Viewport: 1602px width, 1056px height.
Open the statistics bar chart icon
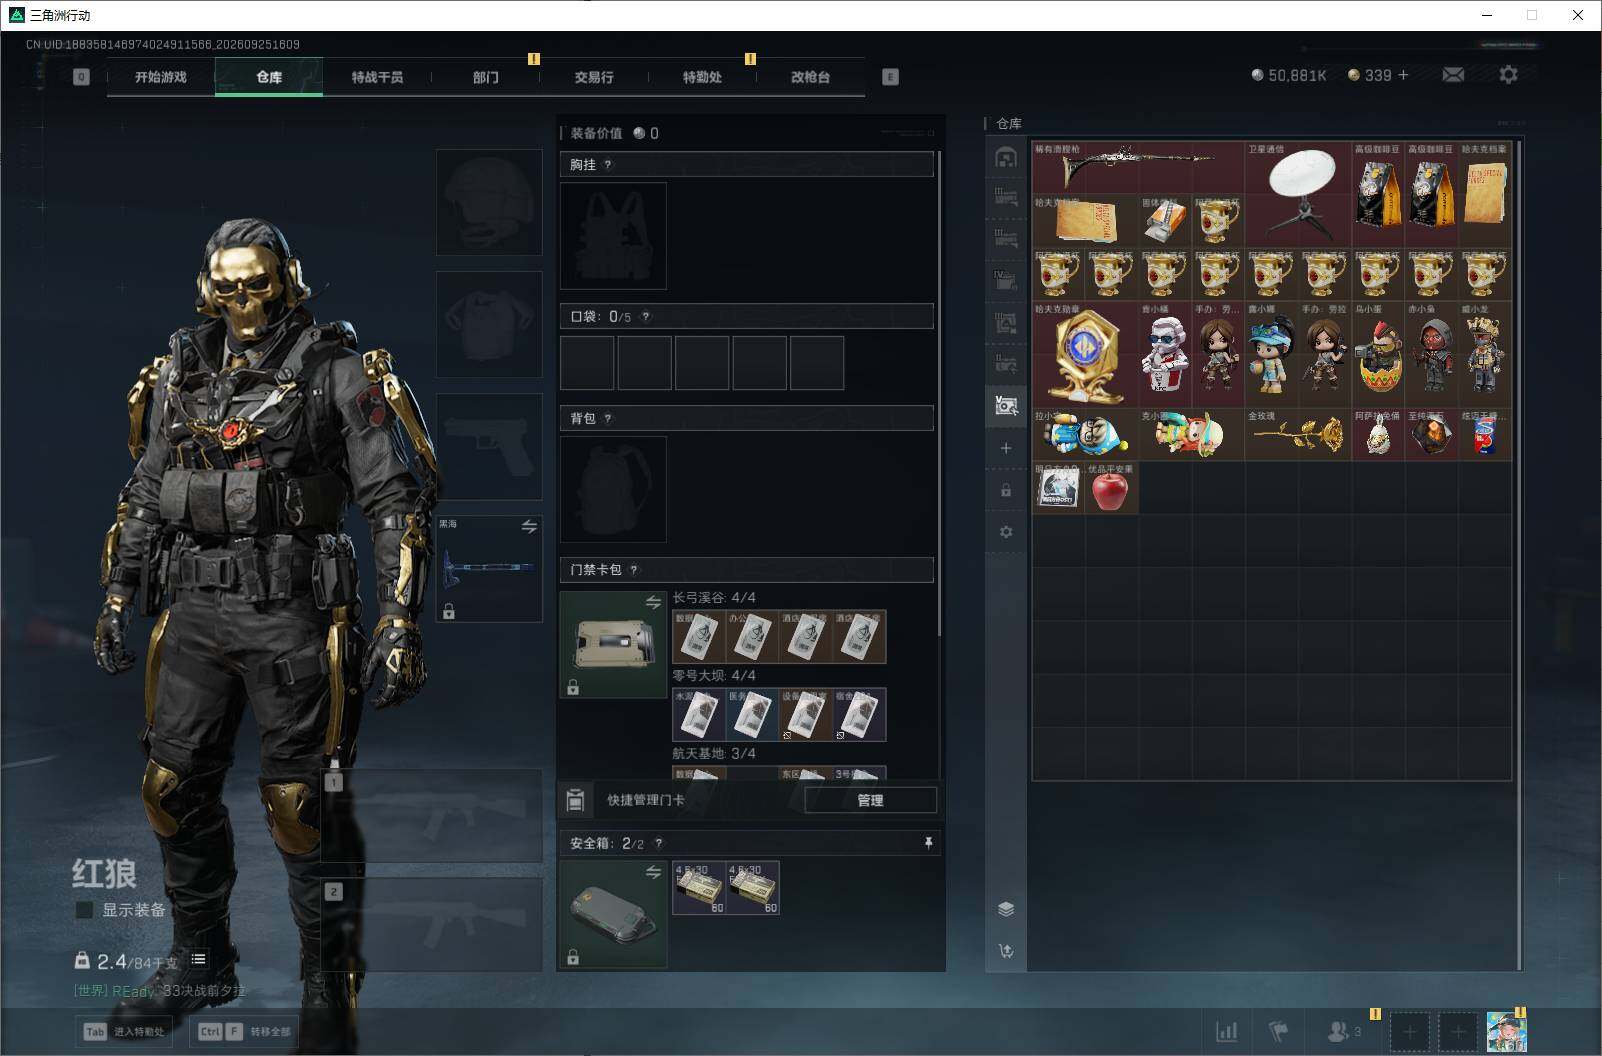click(x=1226, y=1031)
